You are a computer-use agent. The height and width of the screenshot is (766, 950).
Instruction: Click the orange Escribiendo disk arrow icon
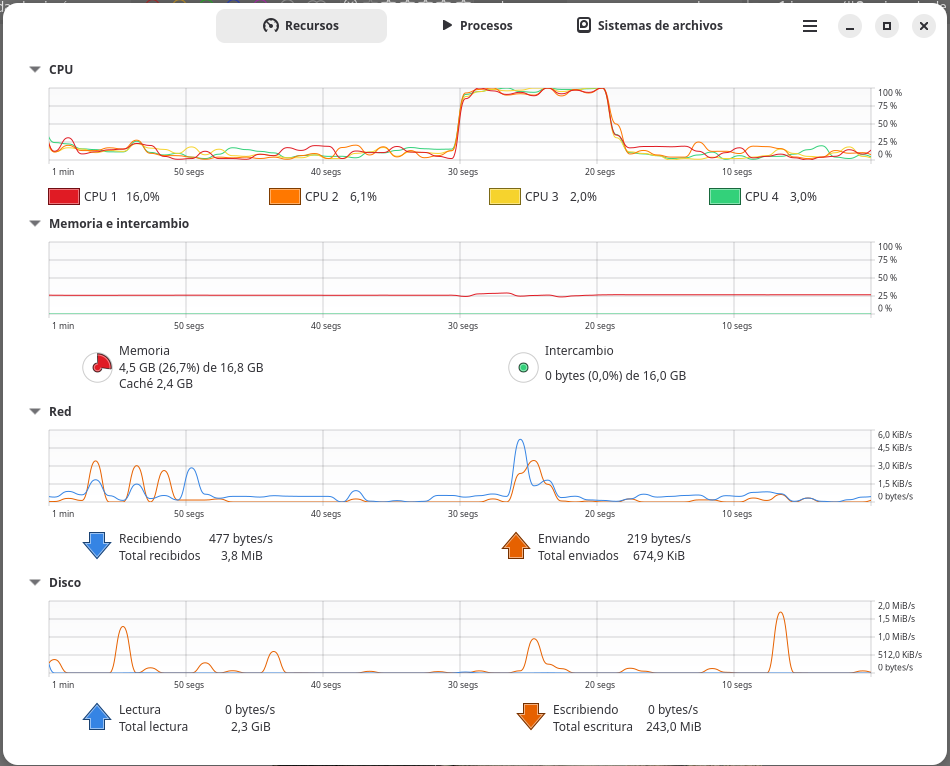coord(531,717)
